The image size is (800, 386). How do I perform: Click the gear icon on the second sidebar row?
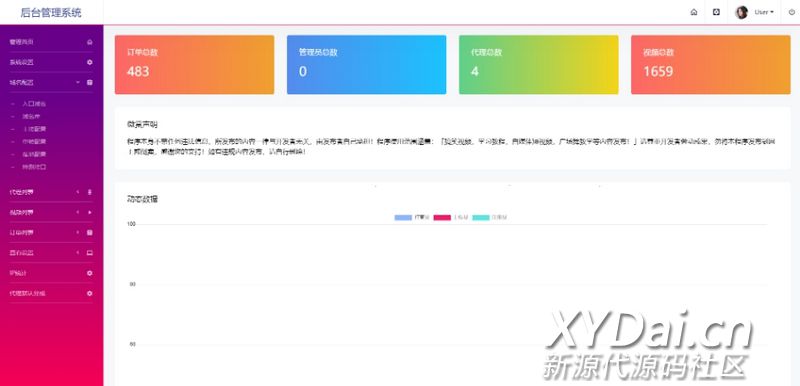click(x=90, y=62)
